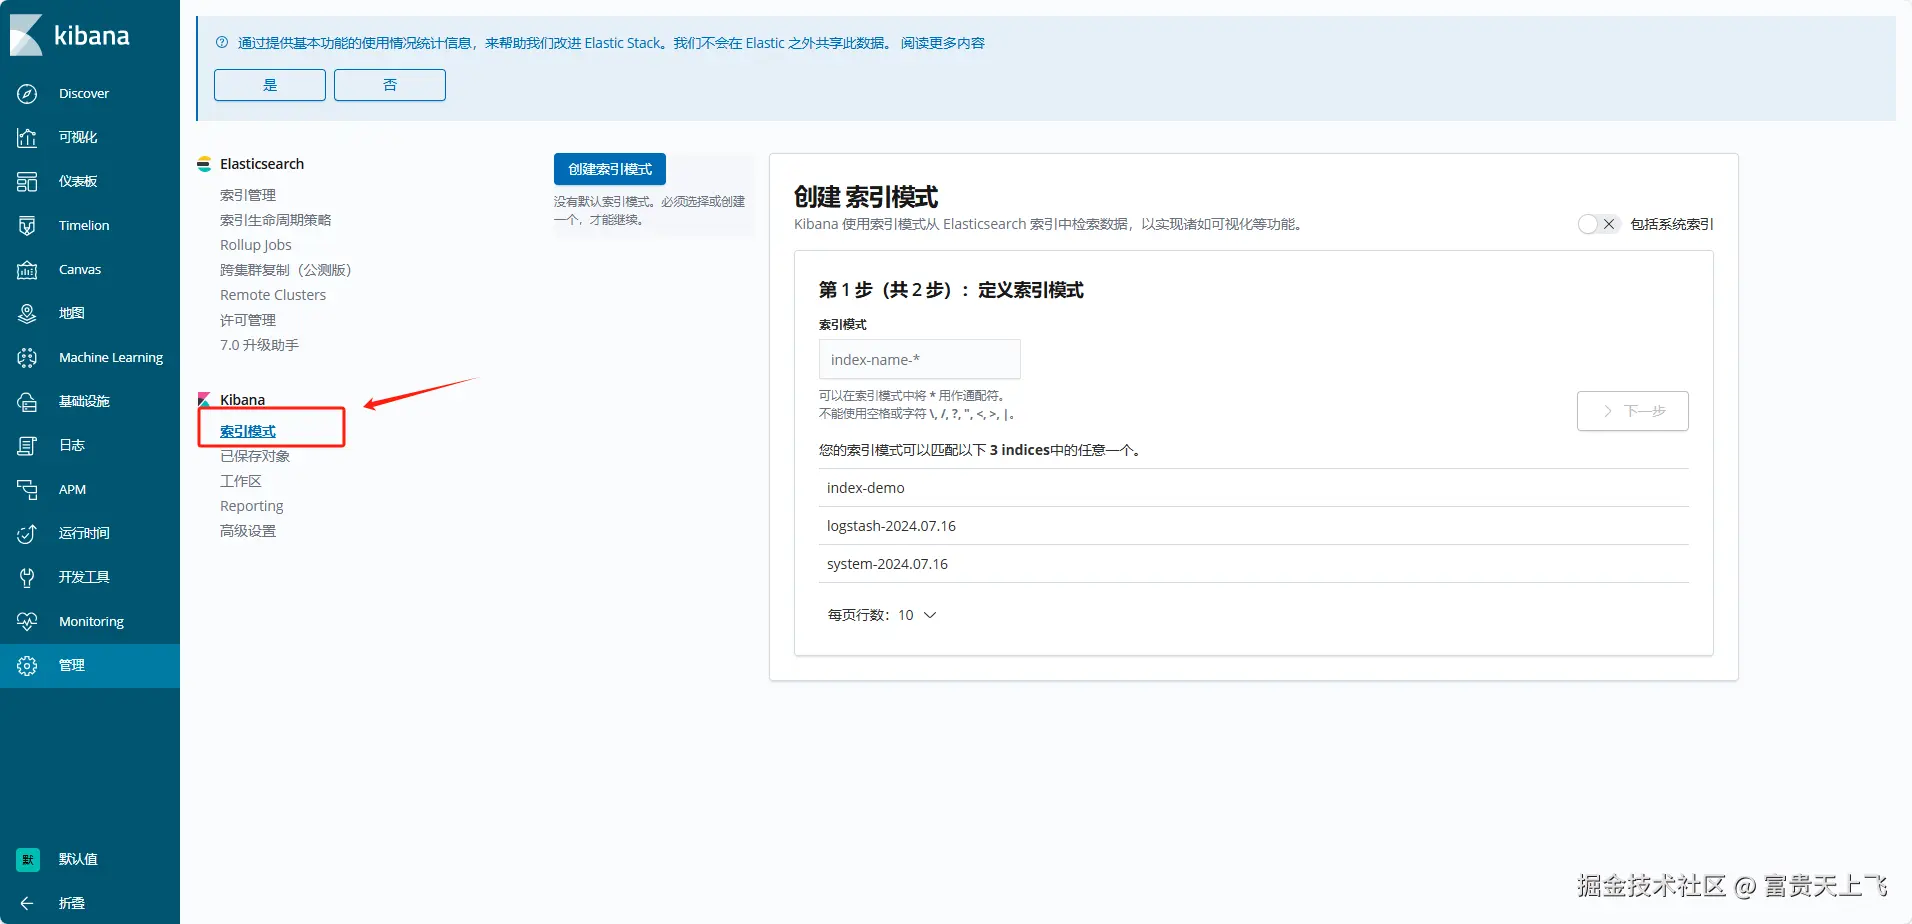The image size is (1912, 924).
Task: Click the Kibana logo icon
Action: [x=27, y=36]
